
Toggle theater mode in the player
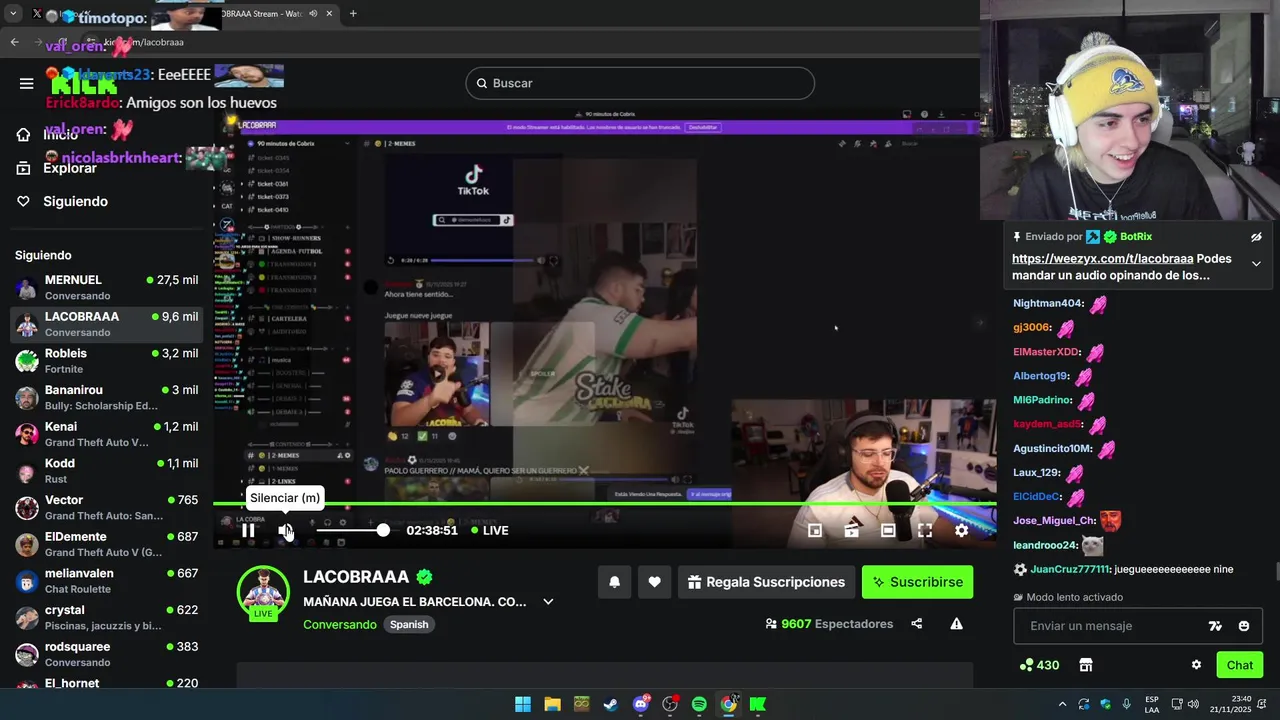pyautogui.click(x=888, y=531)
